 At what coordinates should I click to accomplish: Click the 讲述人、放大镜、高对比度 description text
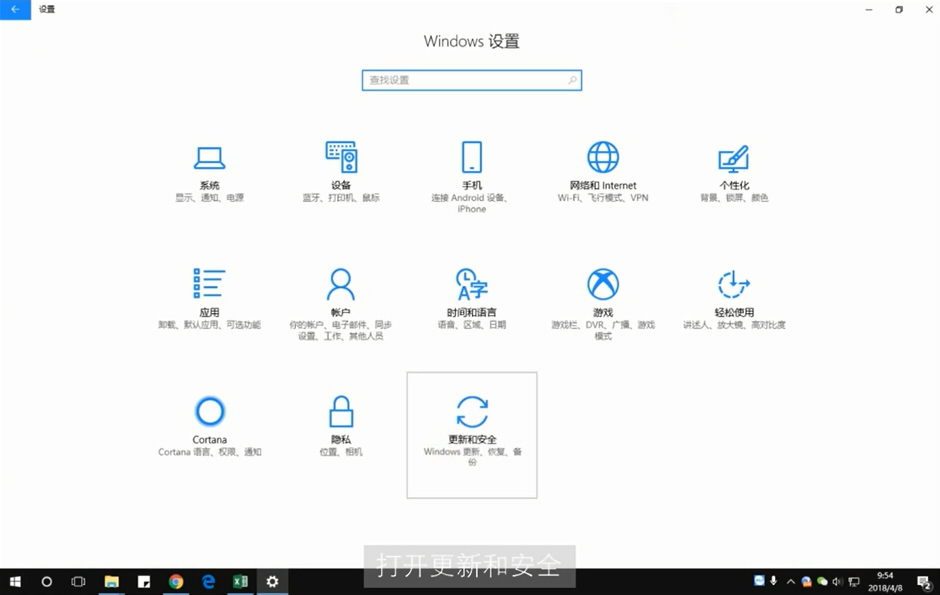pos(734,325)
